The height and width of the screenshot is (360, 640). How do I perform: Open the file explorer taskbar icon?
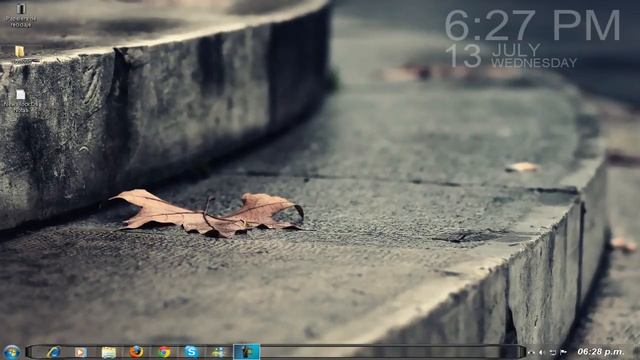[109, 352]
